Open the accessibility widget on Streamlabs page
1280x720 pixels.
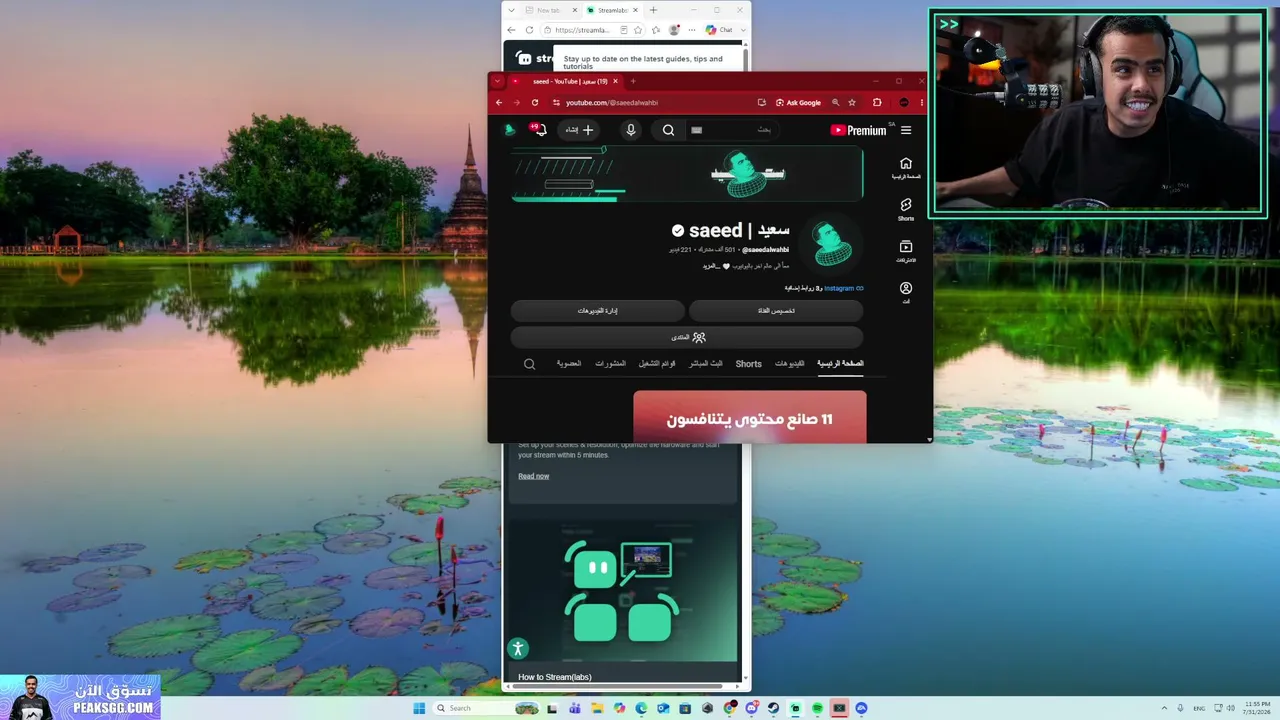click(518, 648)
